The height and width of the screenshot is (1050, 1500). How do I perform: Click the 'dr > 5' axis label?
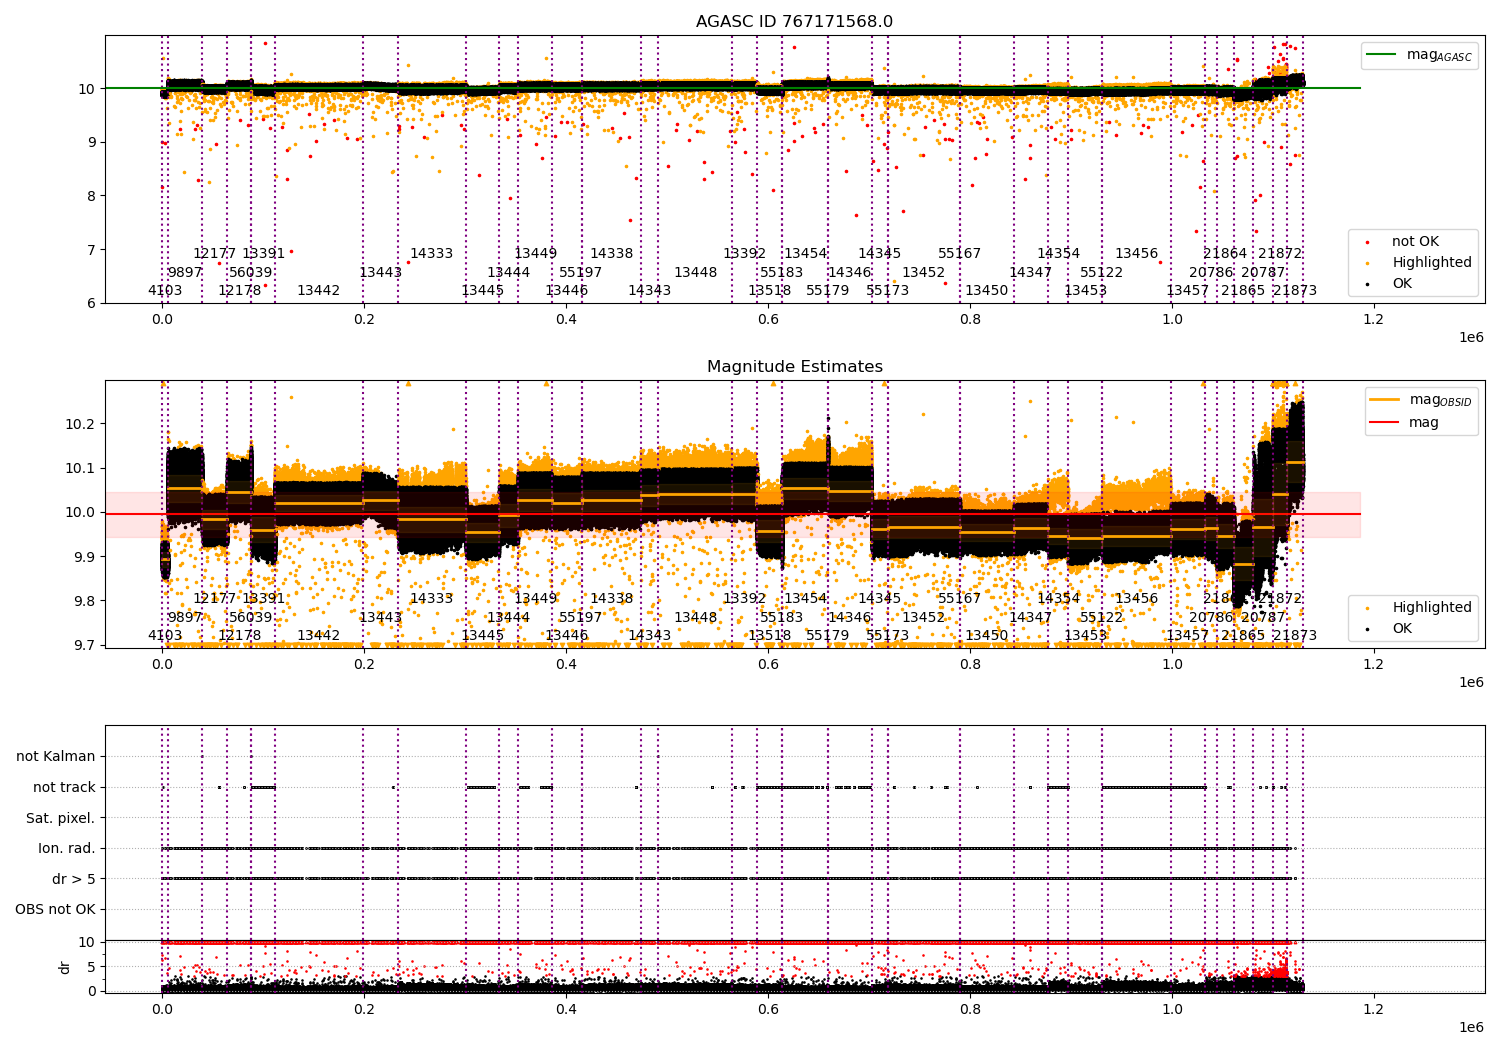74,879
